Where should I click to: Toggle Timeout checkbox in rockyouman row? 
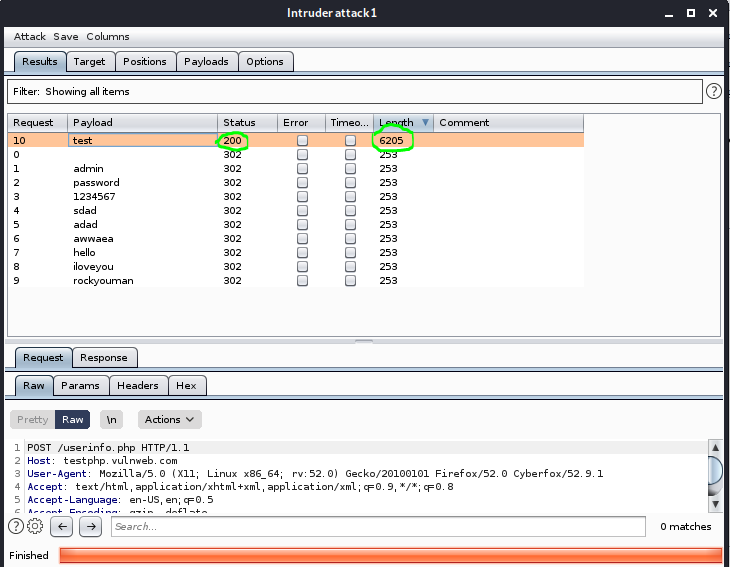coord(350,280)
